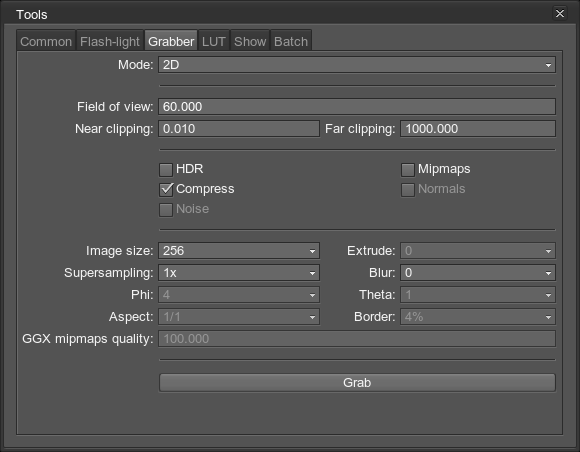The height and width of the screenshot is (452, 580).
Task: Enable the Mipmaps checkbox
Action: click(x=408, y=170)
